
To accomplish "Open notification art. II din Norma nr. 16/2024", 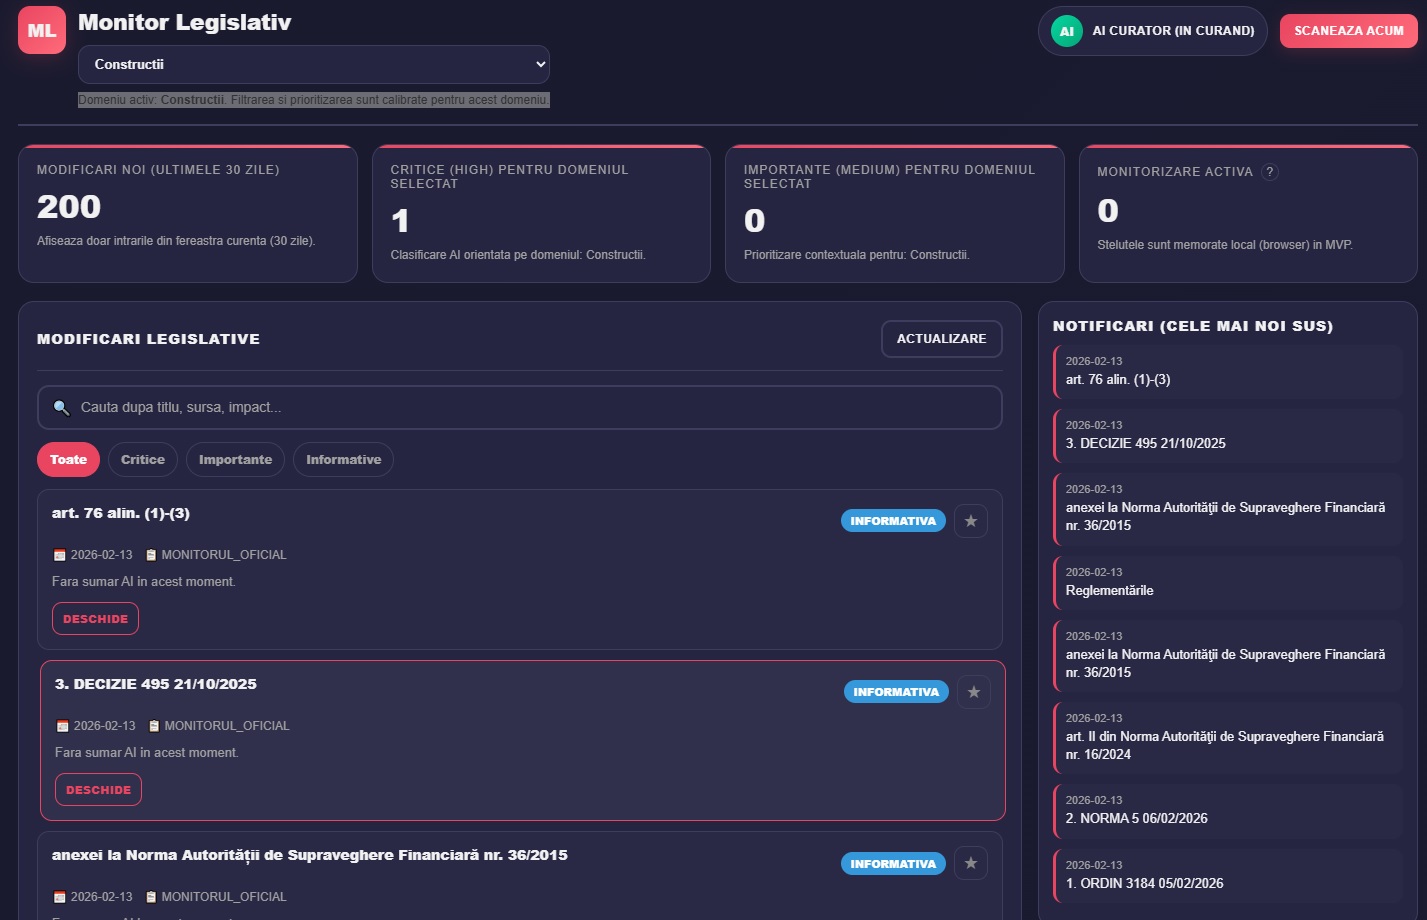I will [1228, 737].
